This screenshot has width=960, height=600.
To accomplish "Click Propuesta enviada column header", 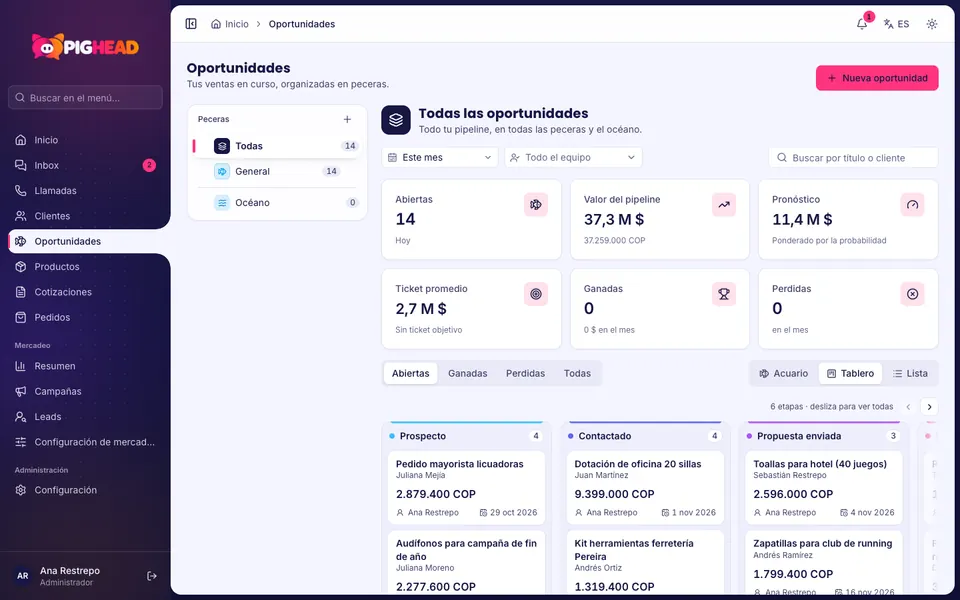I will [x=823, y=436].
